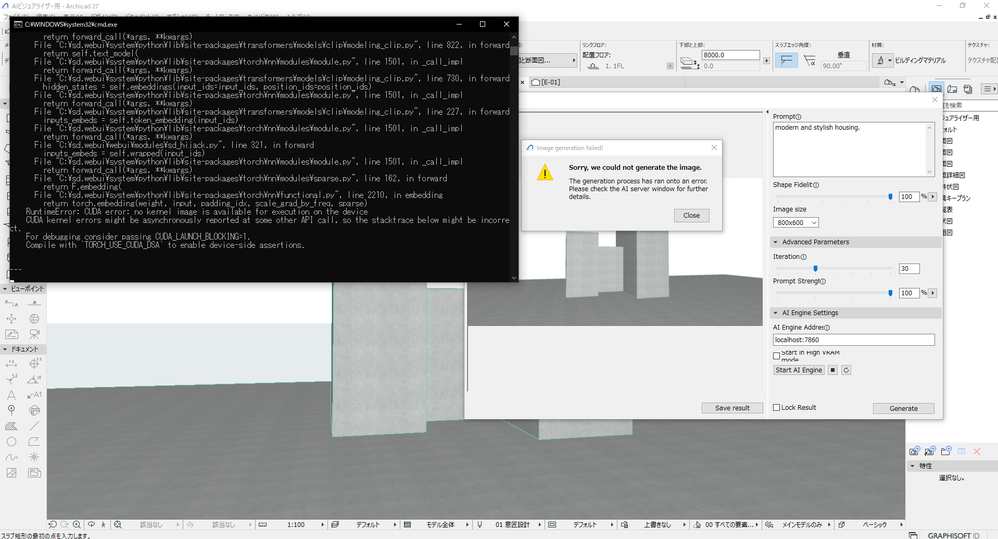The height and width of the screenshot is (539, 998).
Task: Click the Generate button
Action: (903, 409)
